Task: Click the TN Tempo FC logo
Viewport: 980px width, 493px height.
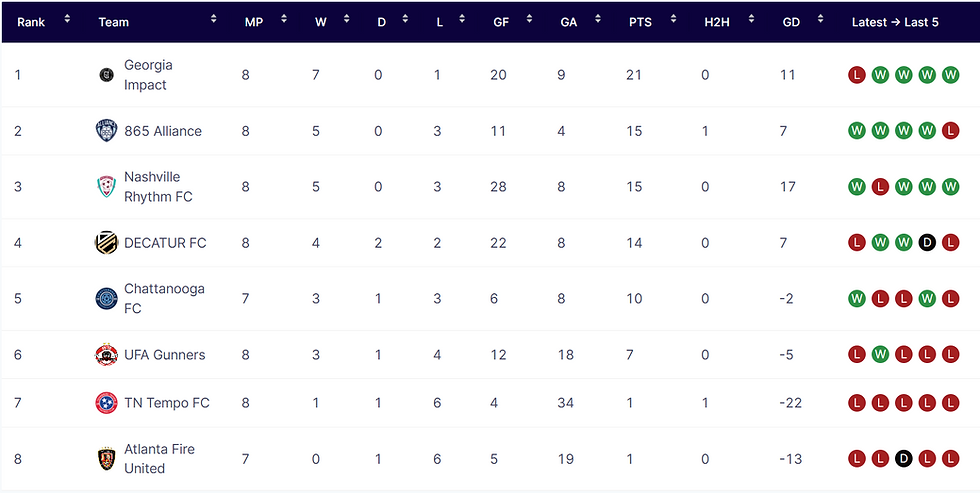Action: [106, 403]
